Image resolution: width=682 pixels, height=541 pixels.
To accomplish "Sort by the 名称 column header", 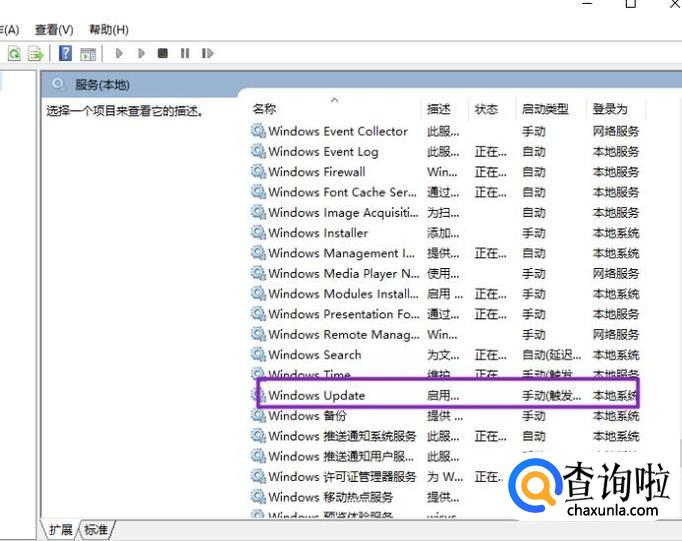I will point(264,109).
